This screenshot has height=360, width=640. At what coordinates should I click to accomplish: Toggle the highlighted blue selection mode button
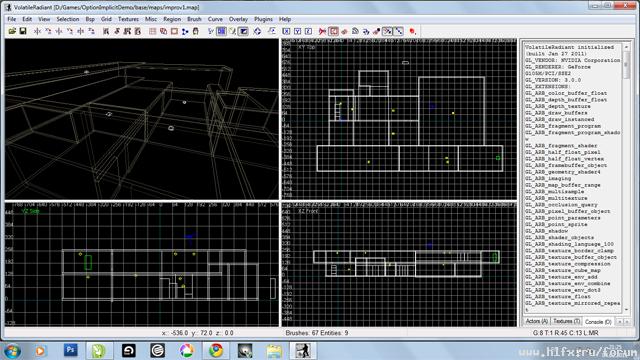tap(222, 31)
